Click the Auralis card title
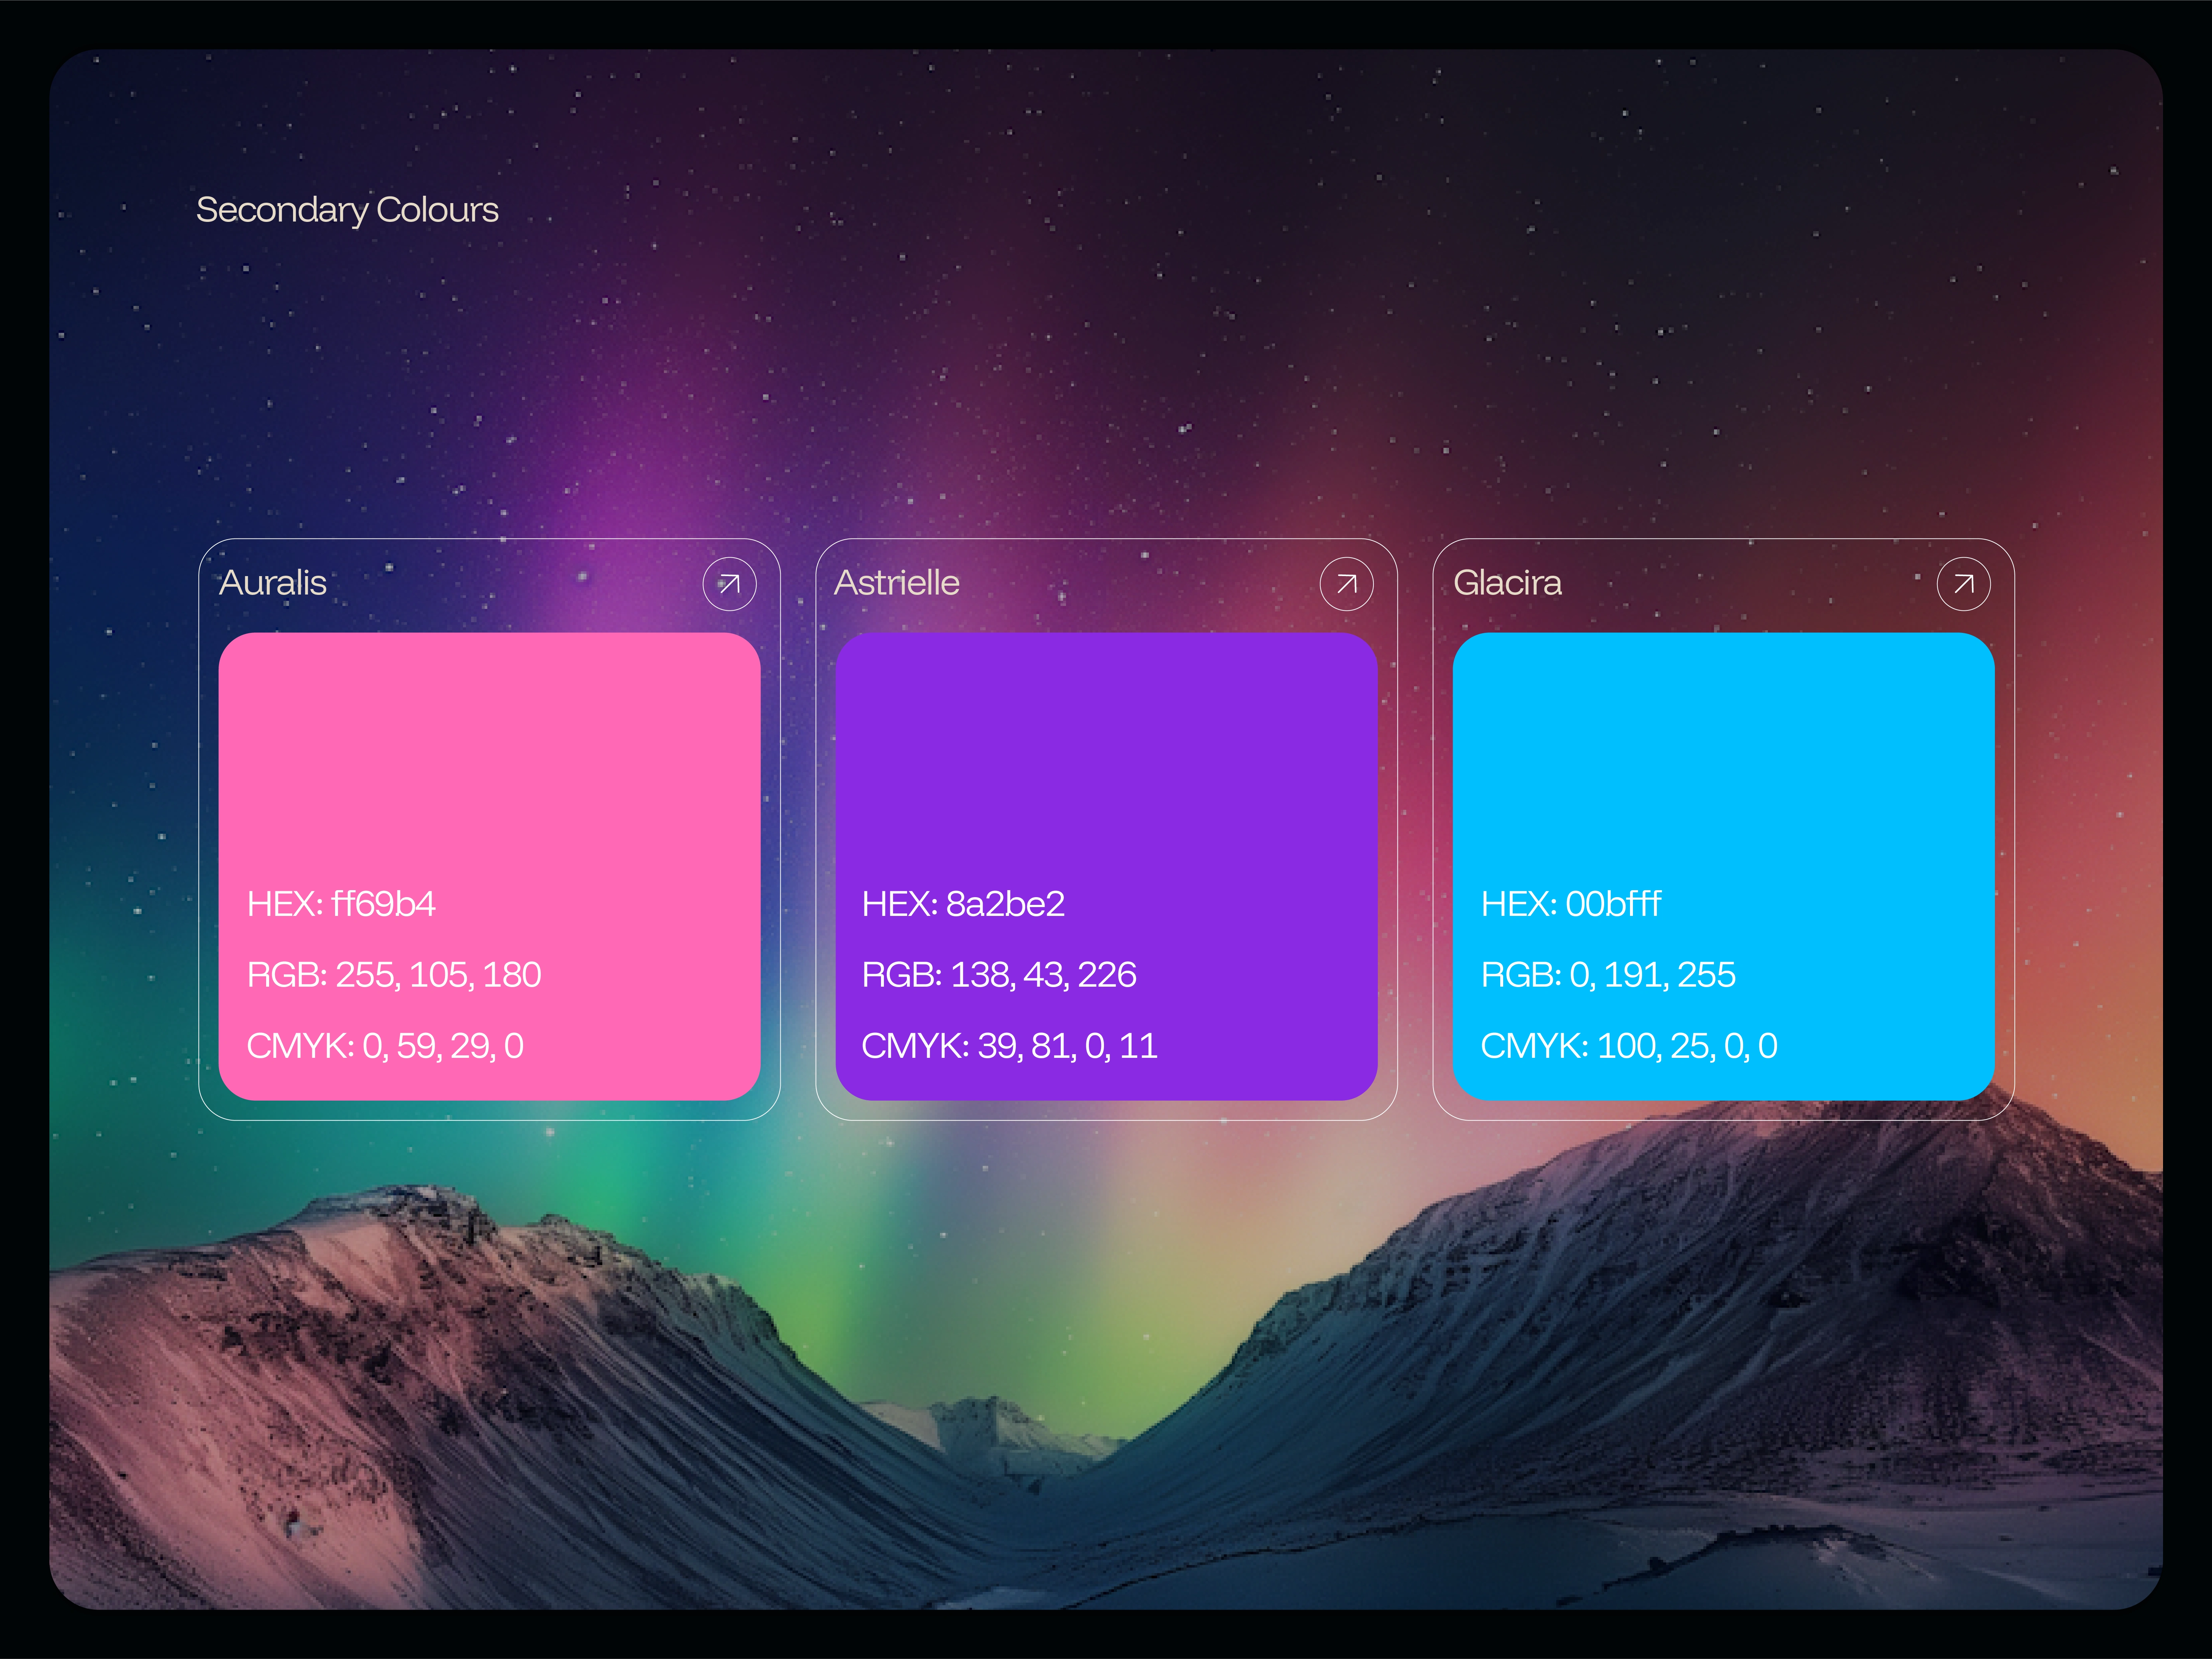Viewport: 2212px width, 1659px height. [273, 583]
